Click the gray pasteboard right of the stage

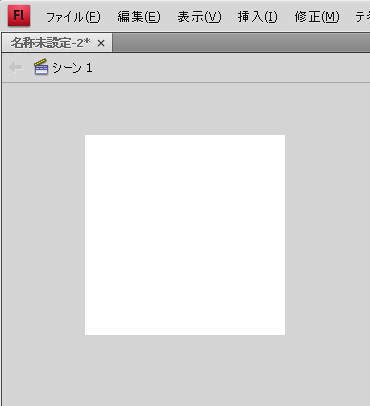pos(327,235)
